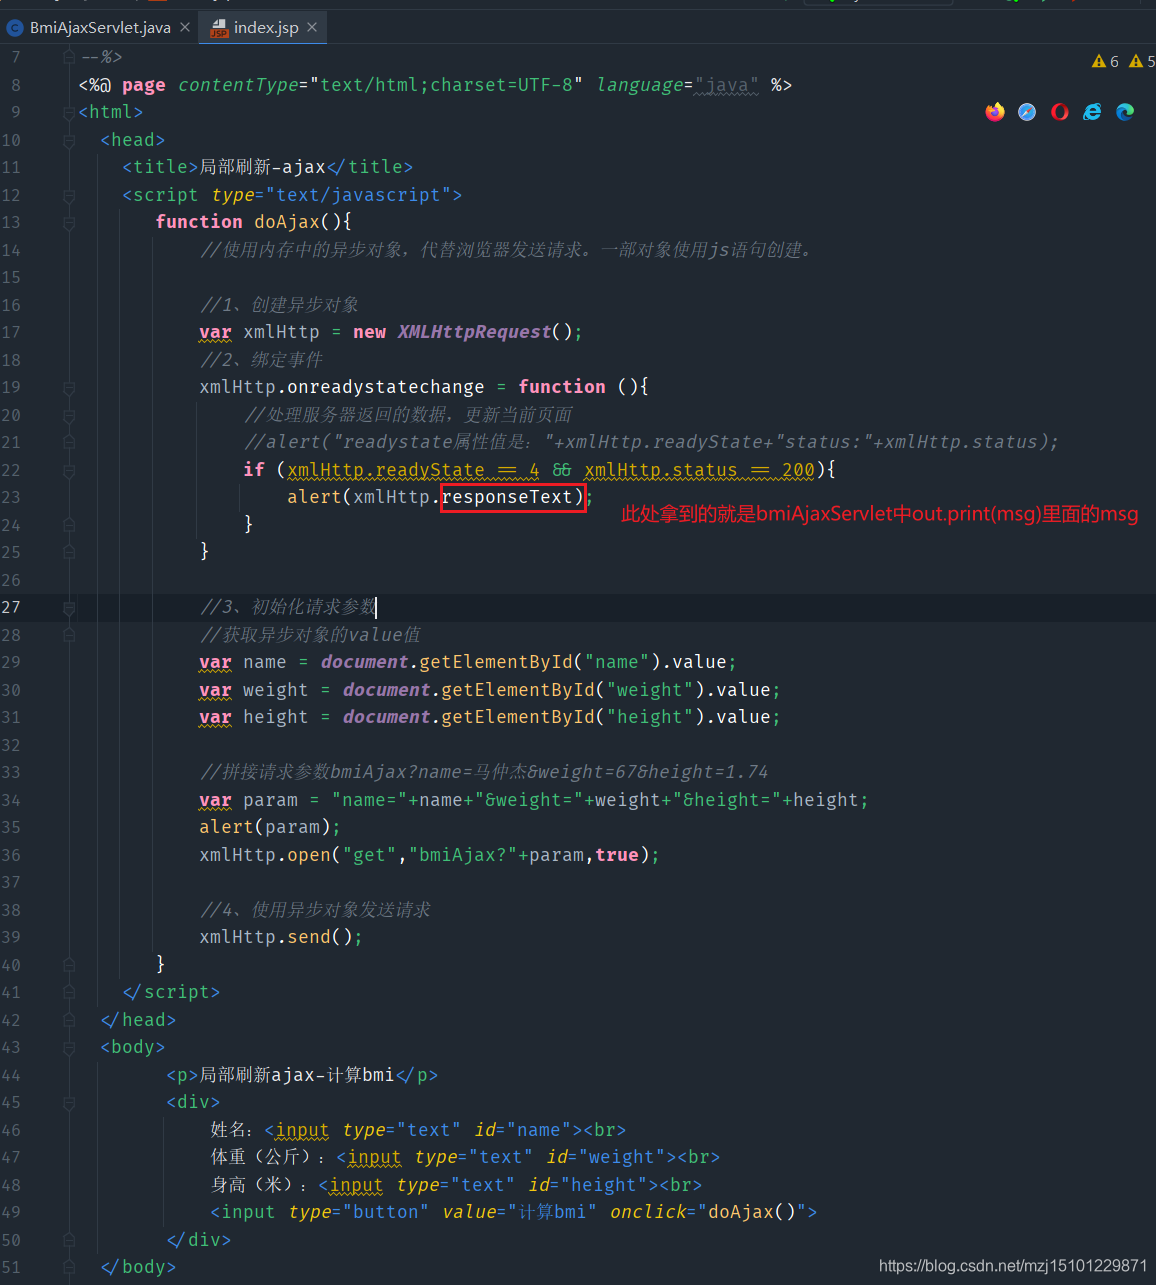Open page preview in Safari browser
The width and height of the screenshot is (1156, 1285).
point(1027,112)
